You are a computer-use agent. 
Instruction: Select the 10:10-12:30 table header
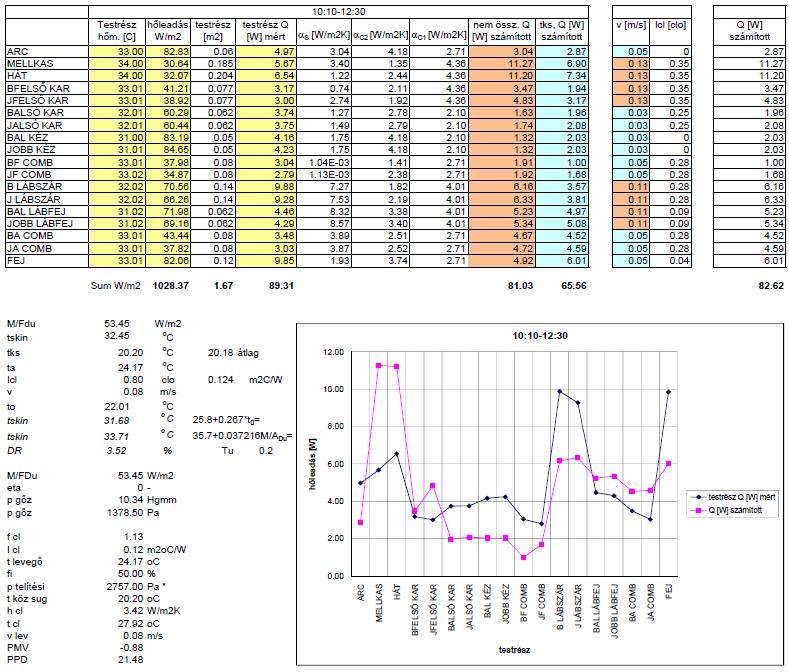[339, 12]
